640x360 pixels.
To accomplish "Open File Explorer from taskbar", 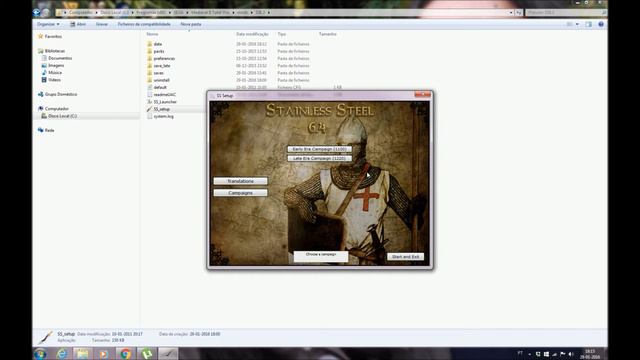I will pyautogui.click(x=82, y=354).
